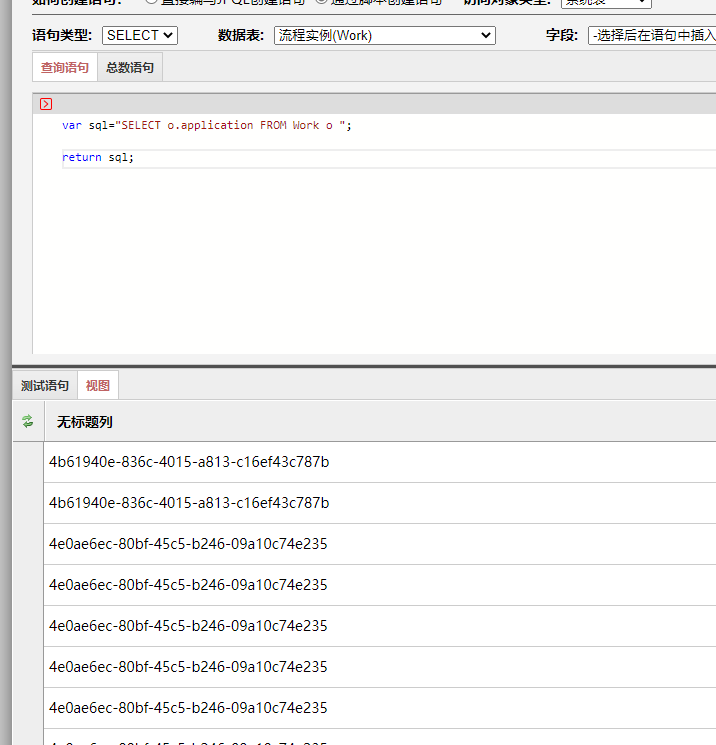
Task: Place cursor in the var sql code line
Action: click(207, 125)
